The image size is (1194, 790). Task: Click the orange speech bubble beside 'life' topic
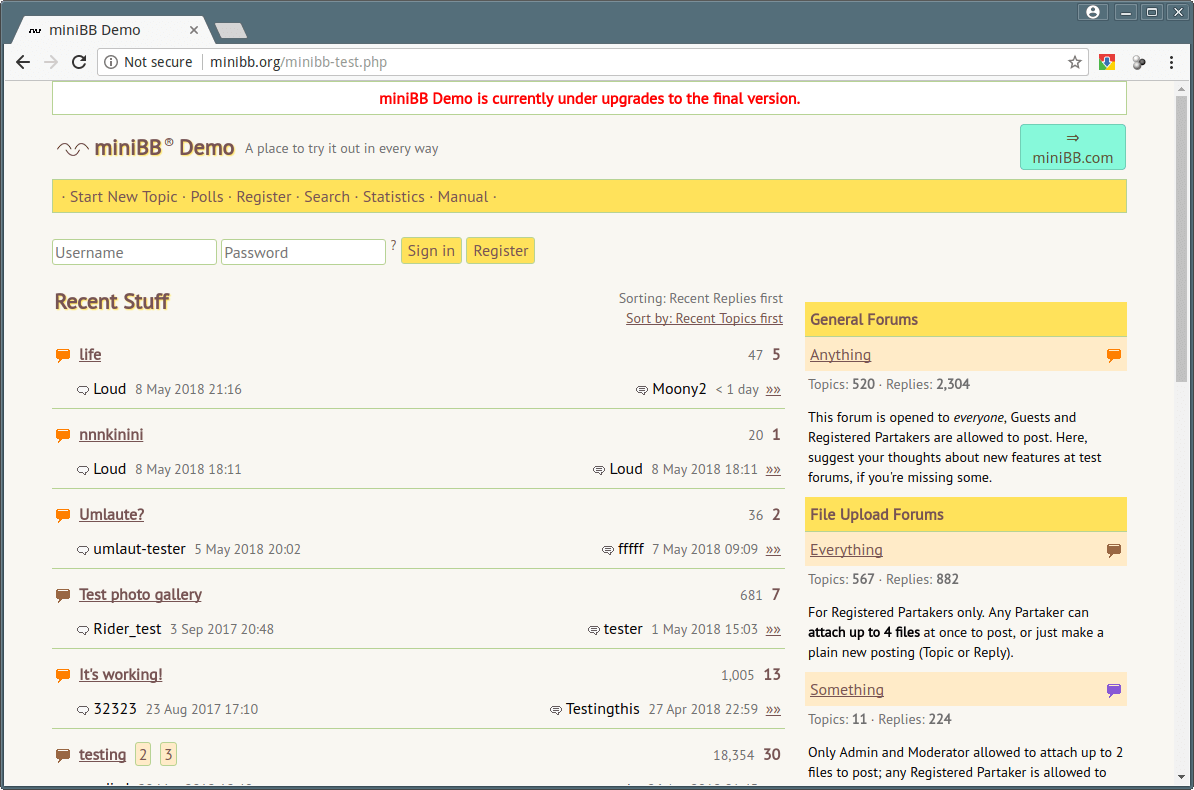[x=63, y=355]
